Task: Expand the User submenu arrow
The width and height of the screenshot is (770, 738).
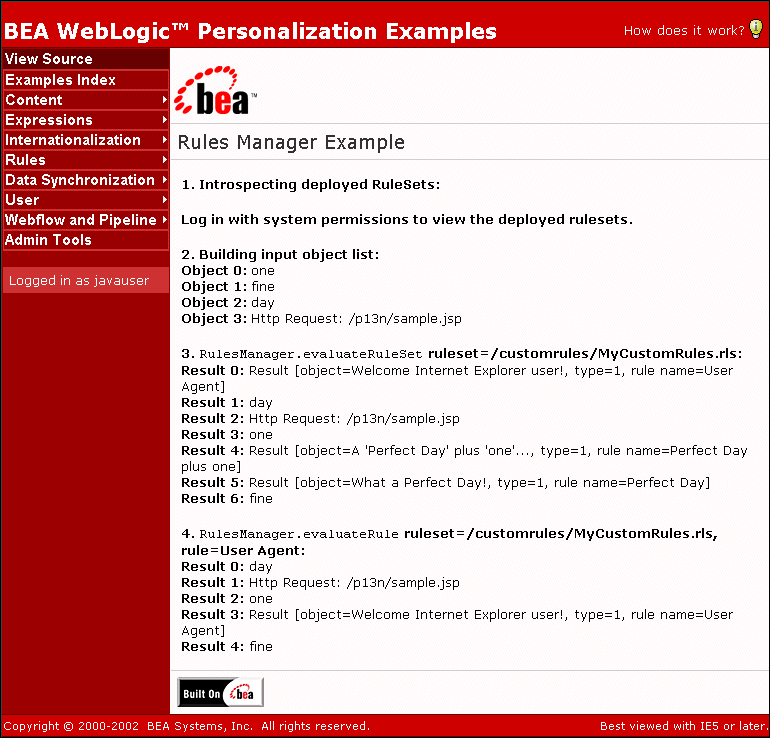Action: pyautogui.click(x=165, y=200)
